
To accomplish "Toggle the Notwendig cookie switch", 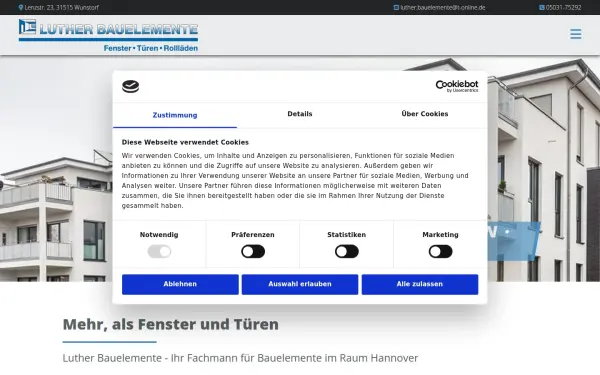I will point(159,251).
